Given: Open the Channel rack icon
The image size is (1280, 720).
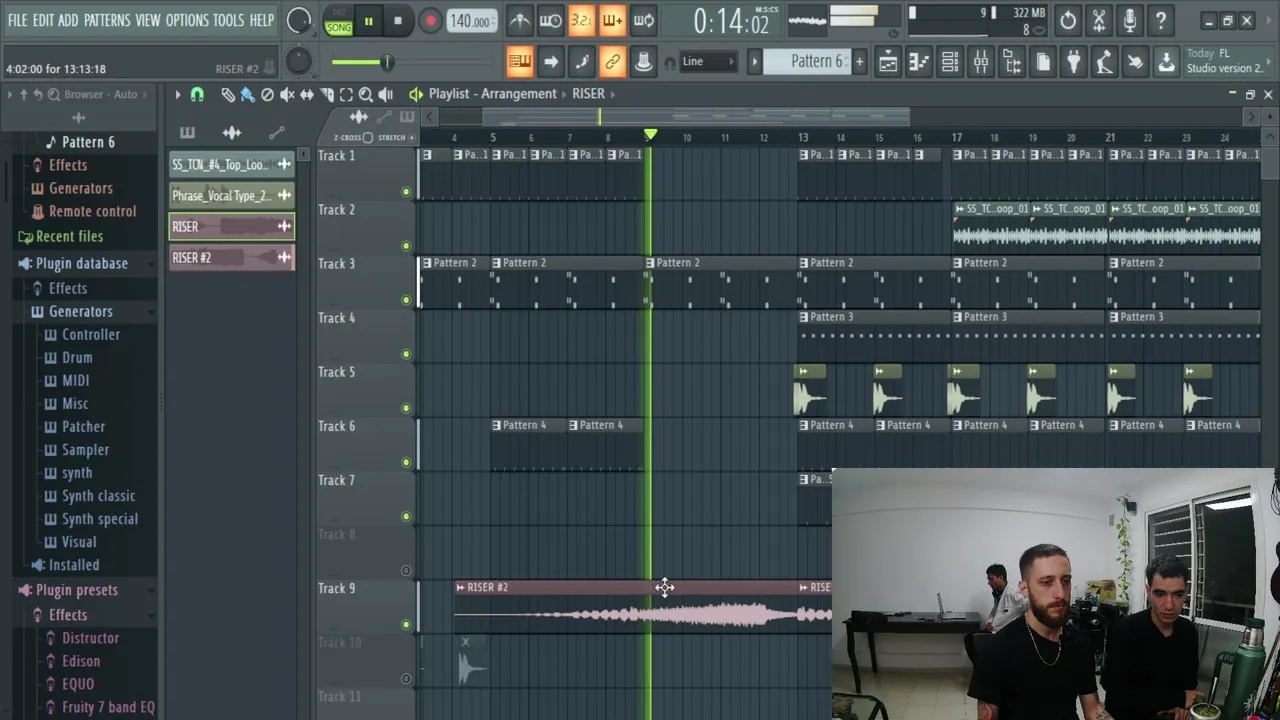Looking at the screenshot, I should 950,62.
